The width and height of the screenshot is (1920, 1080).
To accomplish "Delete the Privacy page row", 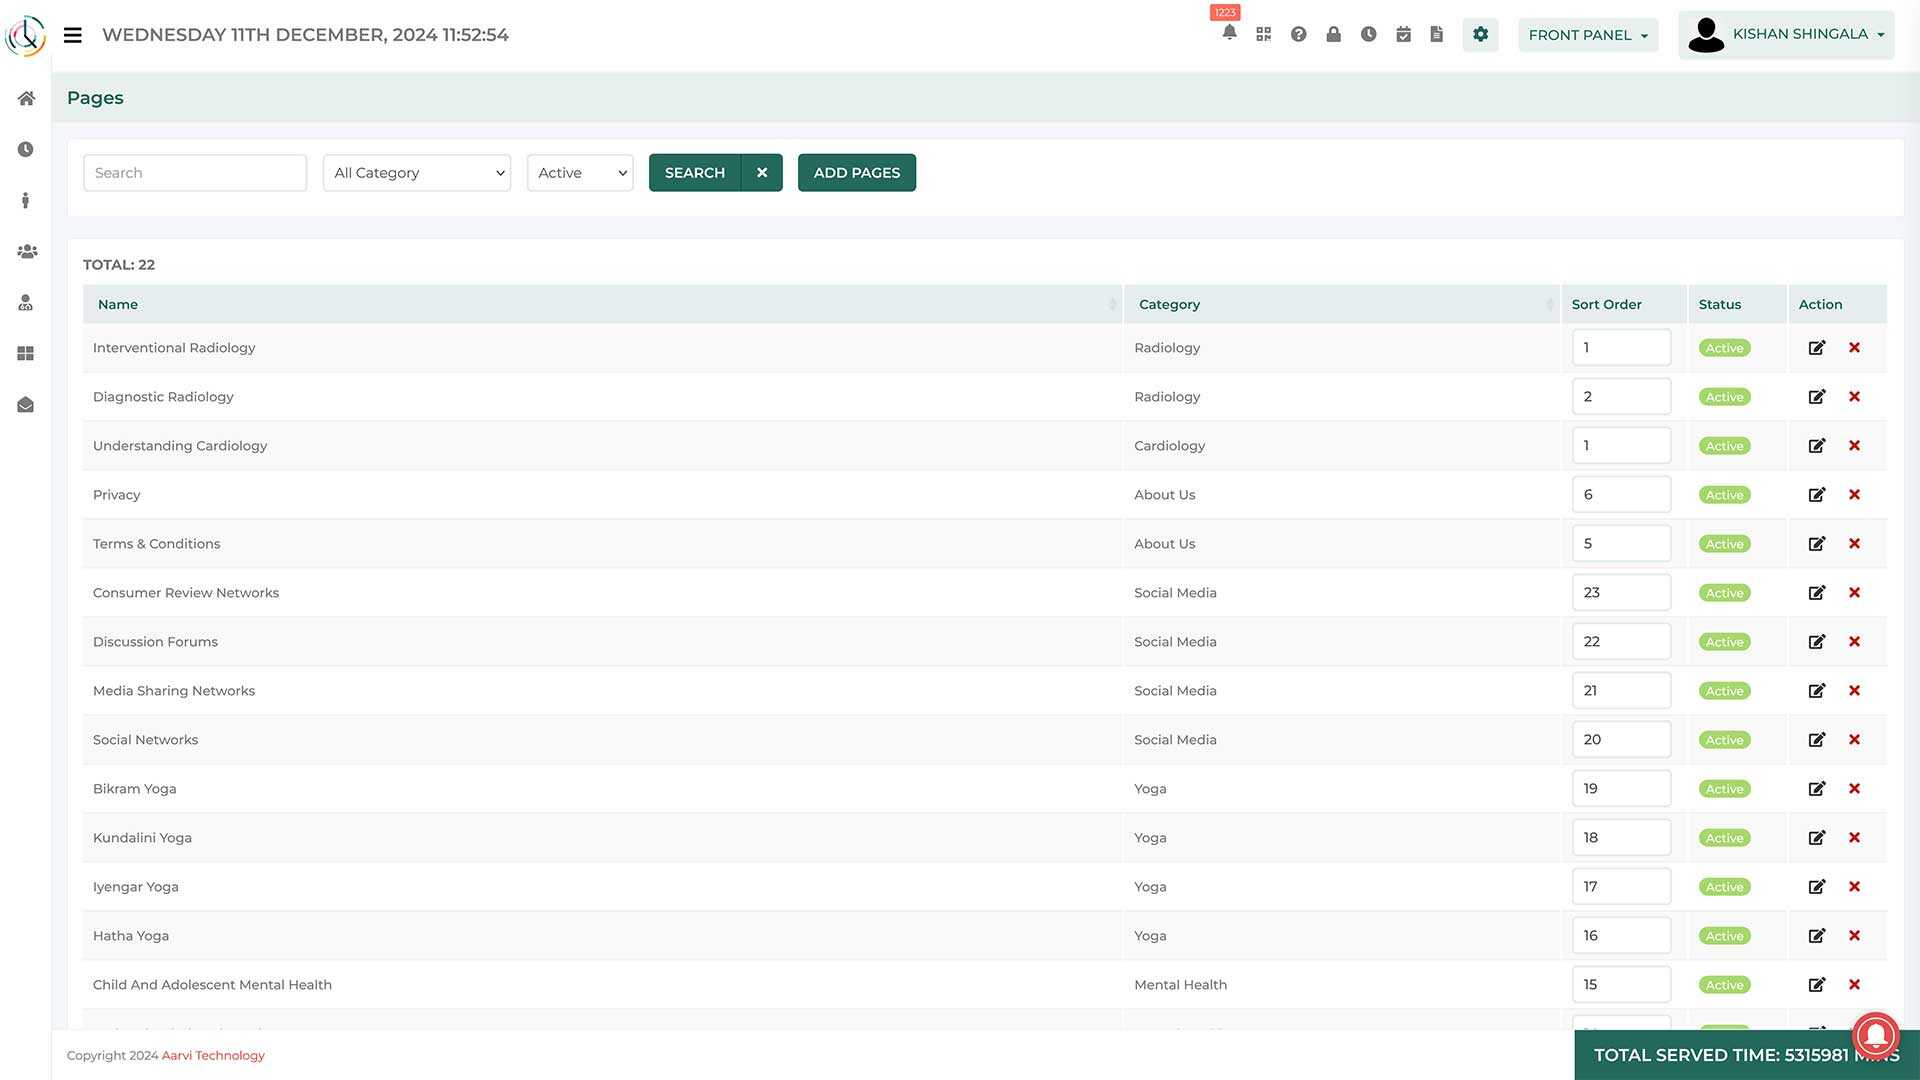I will 1854,495.
